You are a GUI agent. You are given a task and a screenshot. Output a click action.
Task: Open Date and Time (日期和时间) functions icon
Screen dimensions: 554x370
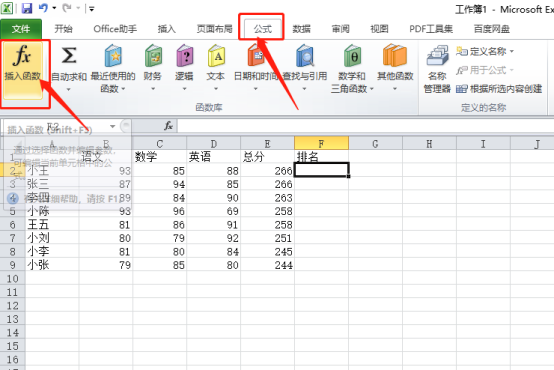[x=256, y=55]
